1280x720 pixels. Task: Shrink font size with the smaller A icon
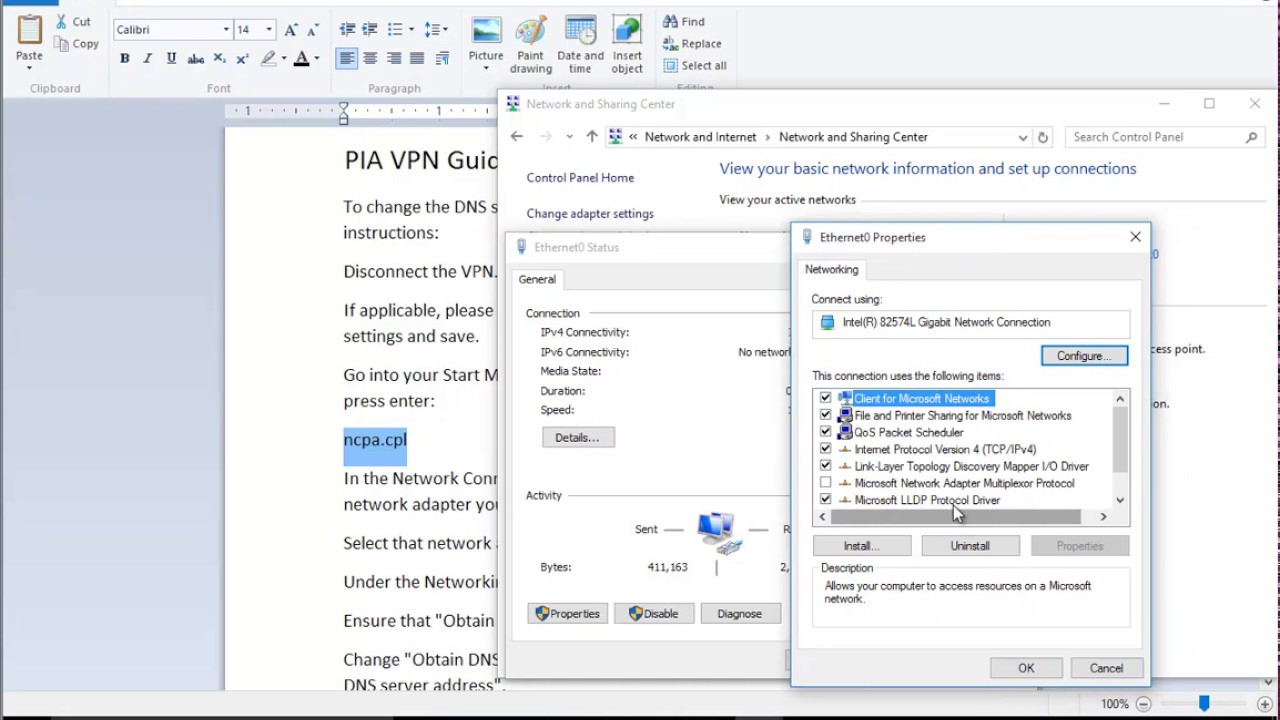click(x=313, y=30)
